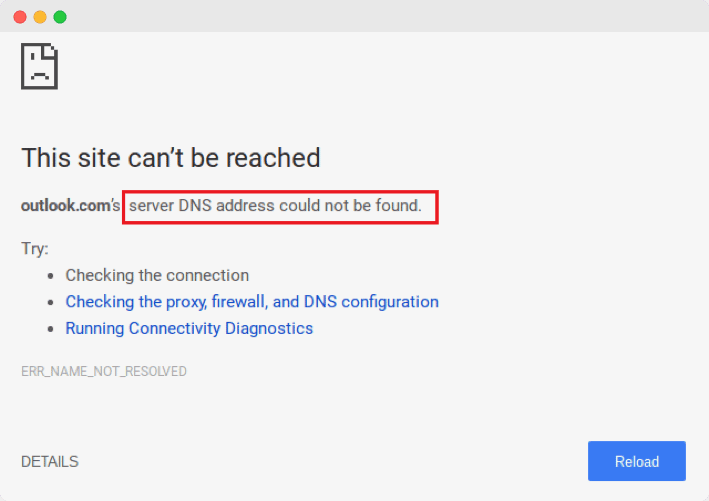Click the "Try:" label

pyautogui.click(x=35, y=249)
